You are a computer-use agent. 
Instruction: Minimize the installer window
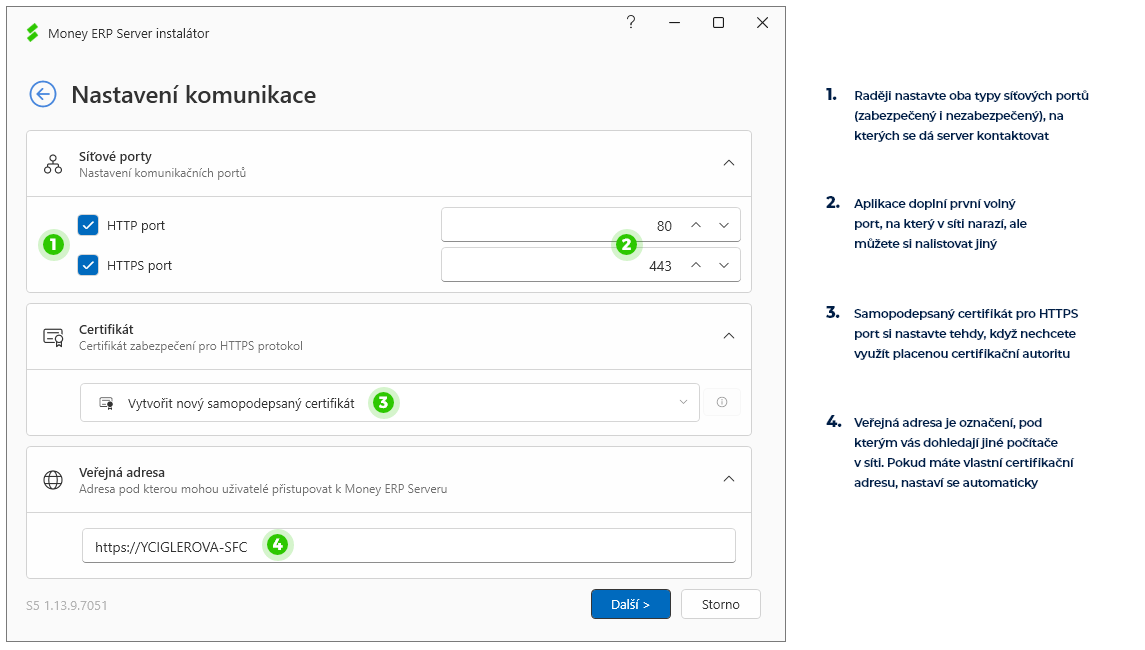(x=675, y=23)
